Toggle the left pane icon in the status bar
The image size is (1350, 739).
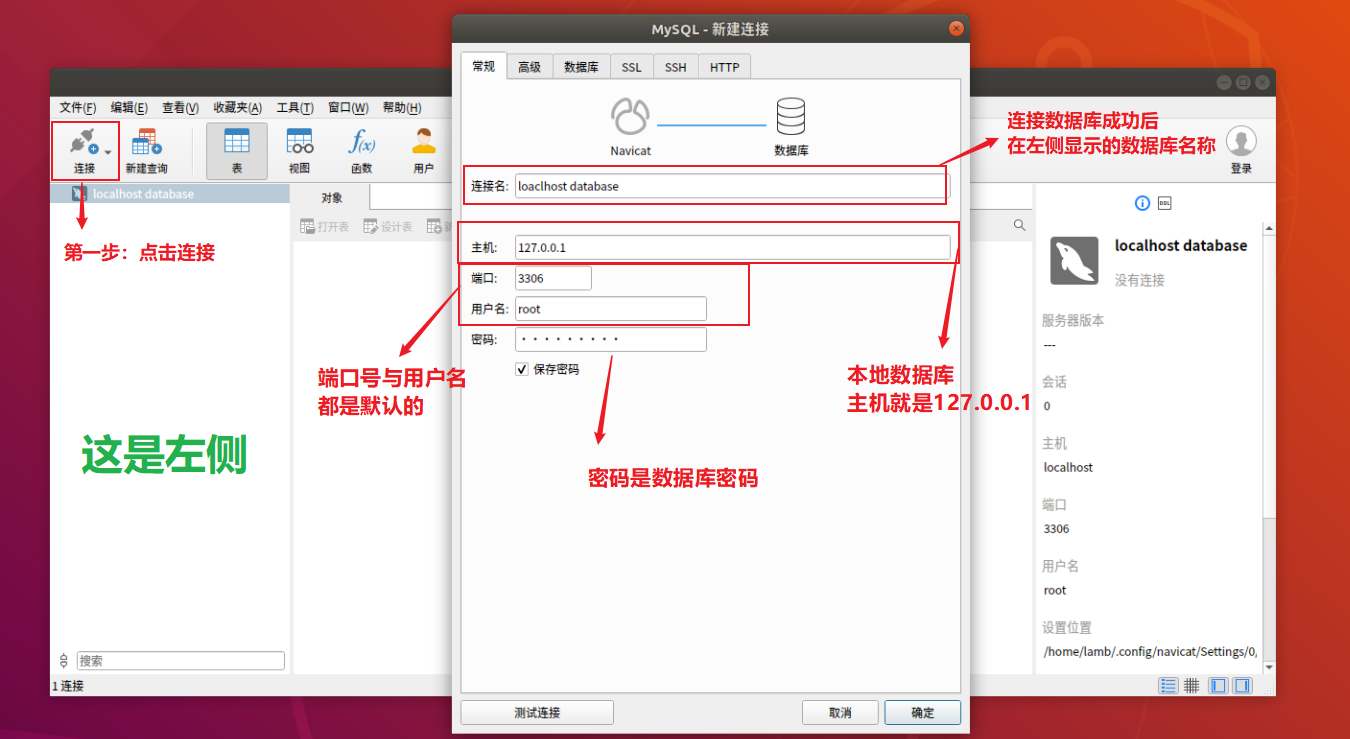pos(1218,686)
